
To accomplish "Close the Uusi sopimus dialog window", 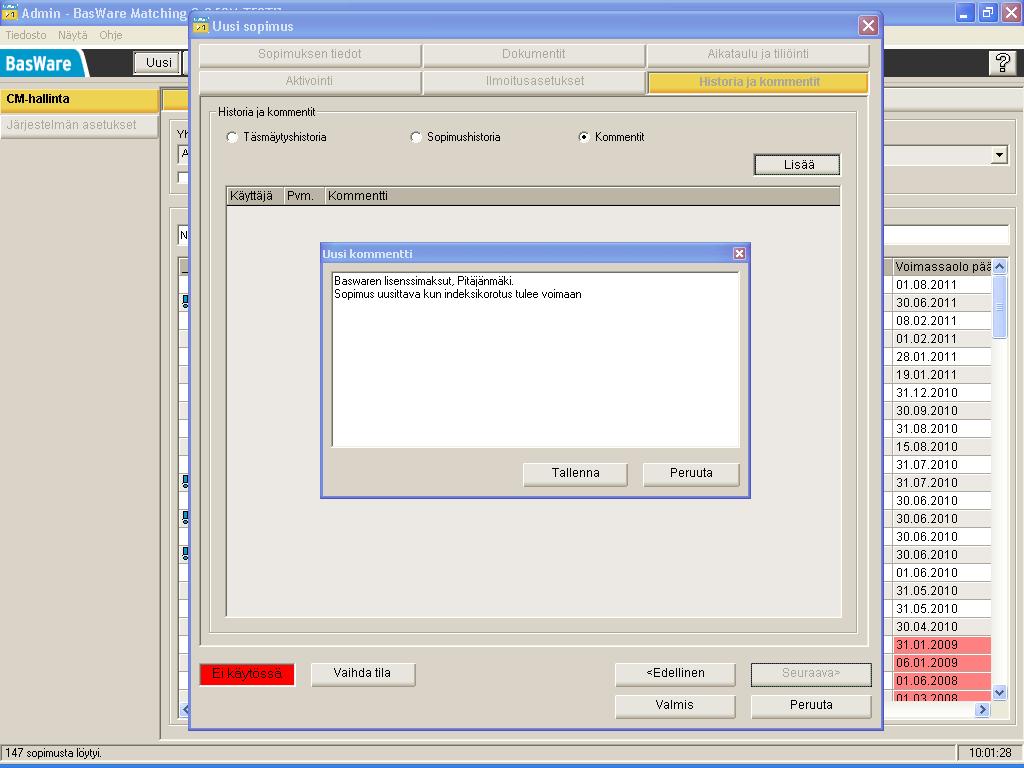I will (x=868, y=25).
